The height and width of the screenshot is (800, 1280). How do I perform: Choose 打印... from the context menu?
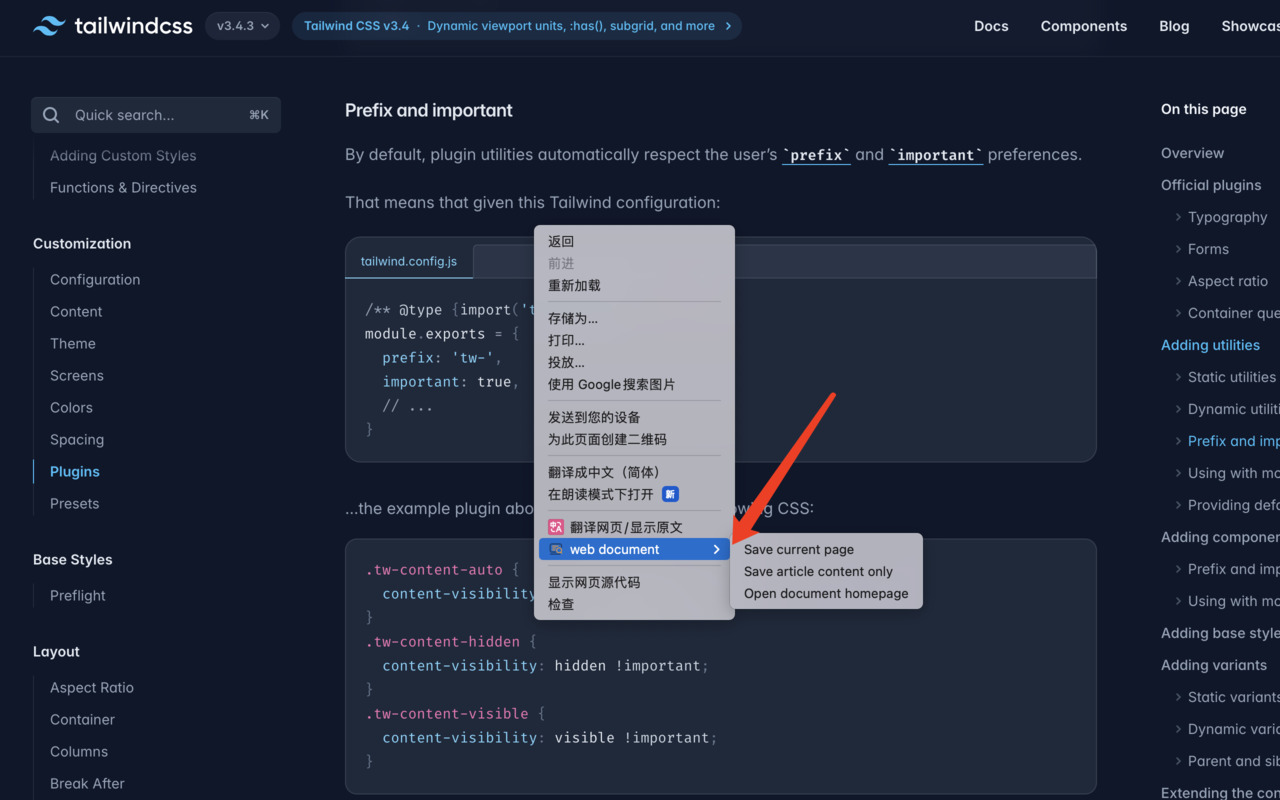coord(634,340)
